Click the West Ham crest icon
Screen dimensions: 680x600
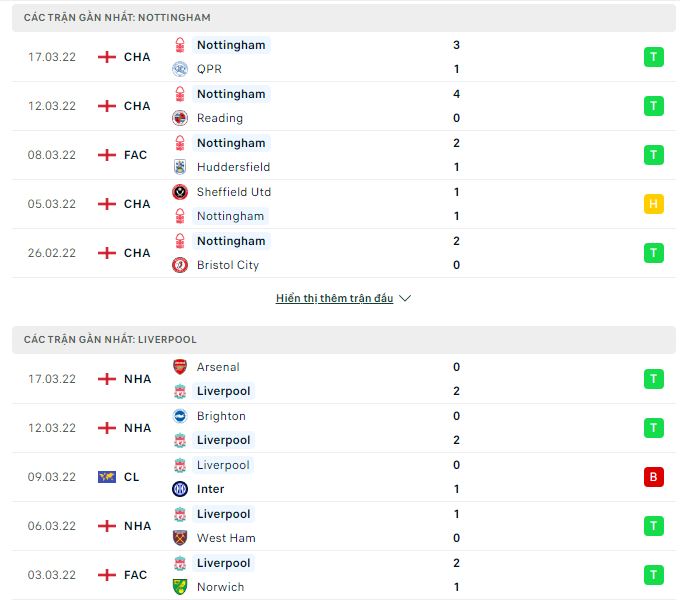(180, 538)
